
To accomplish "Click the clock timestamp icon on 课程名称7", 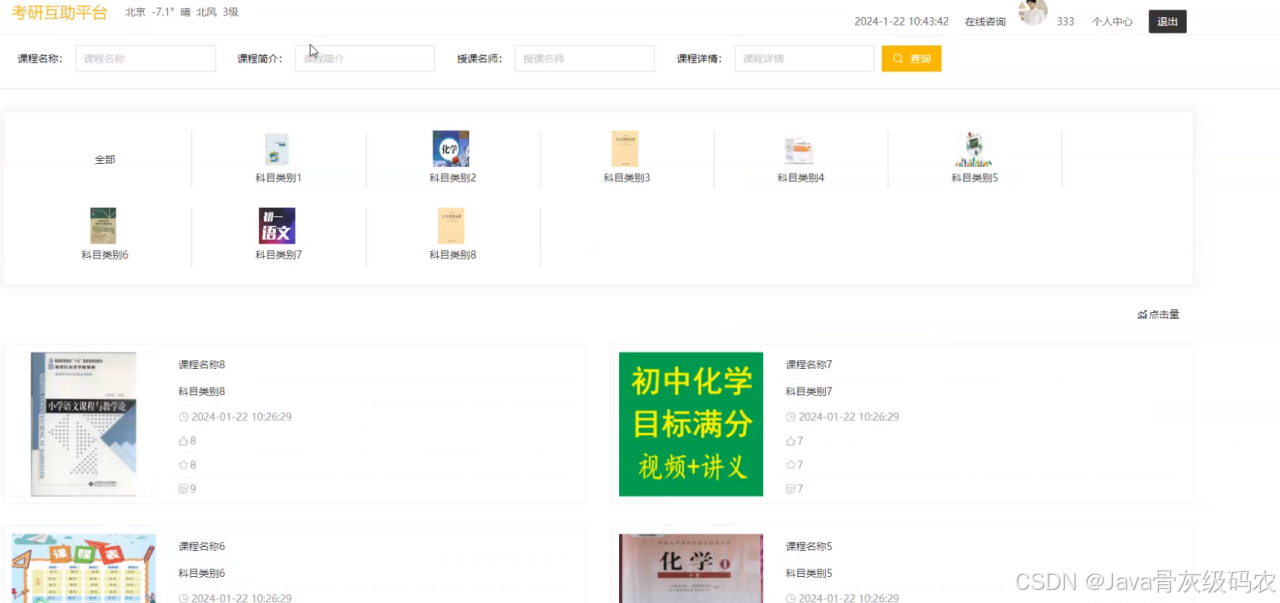I will coord(793,416).
